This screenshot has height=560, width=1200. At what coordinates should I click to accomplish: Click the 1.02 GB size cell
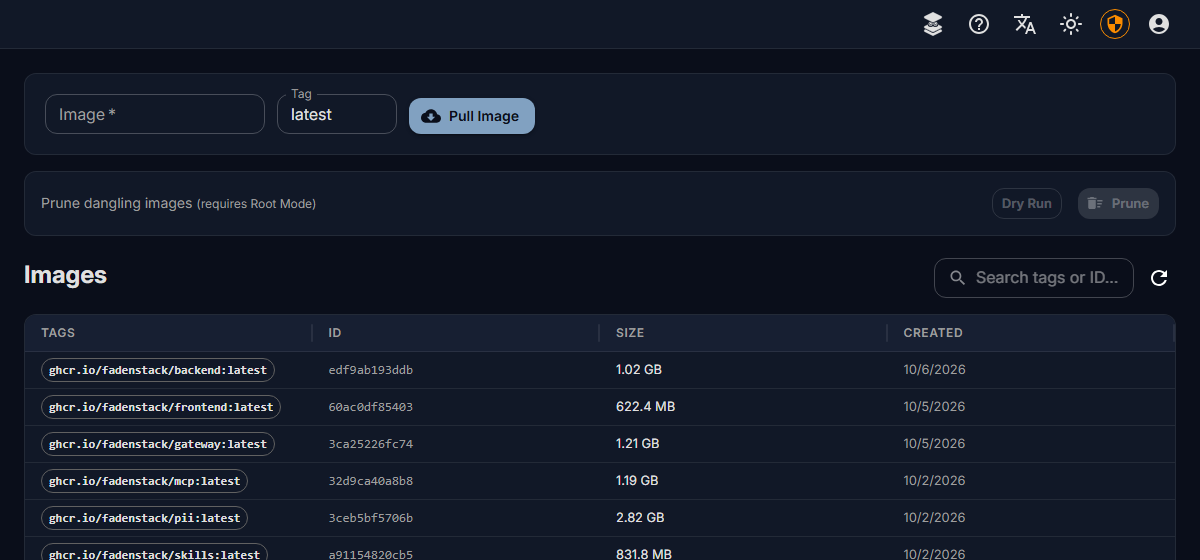(x=639, y=370)
